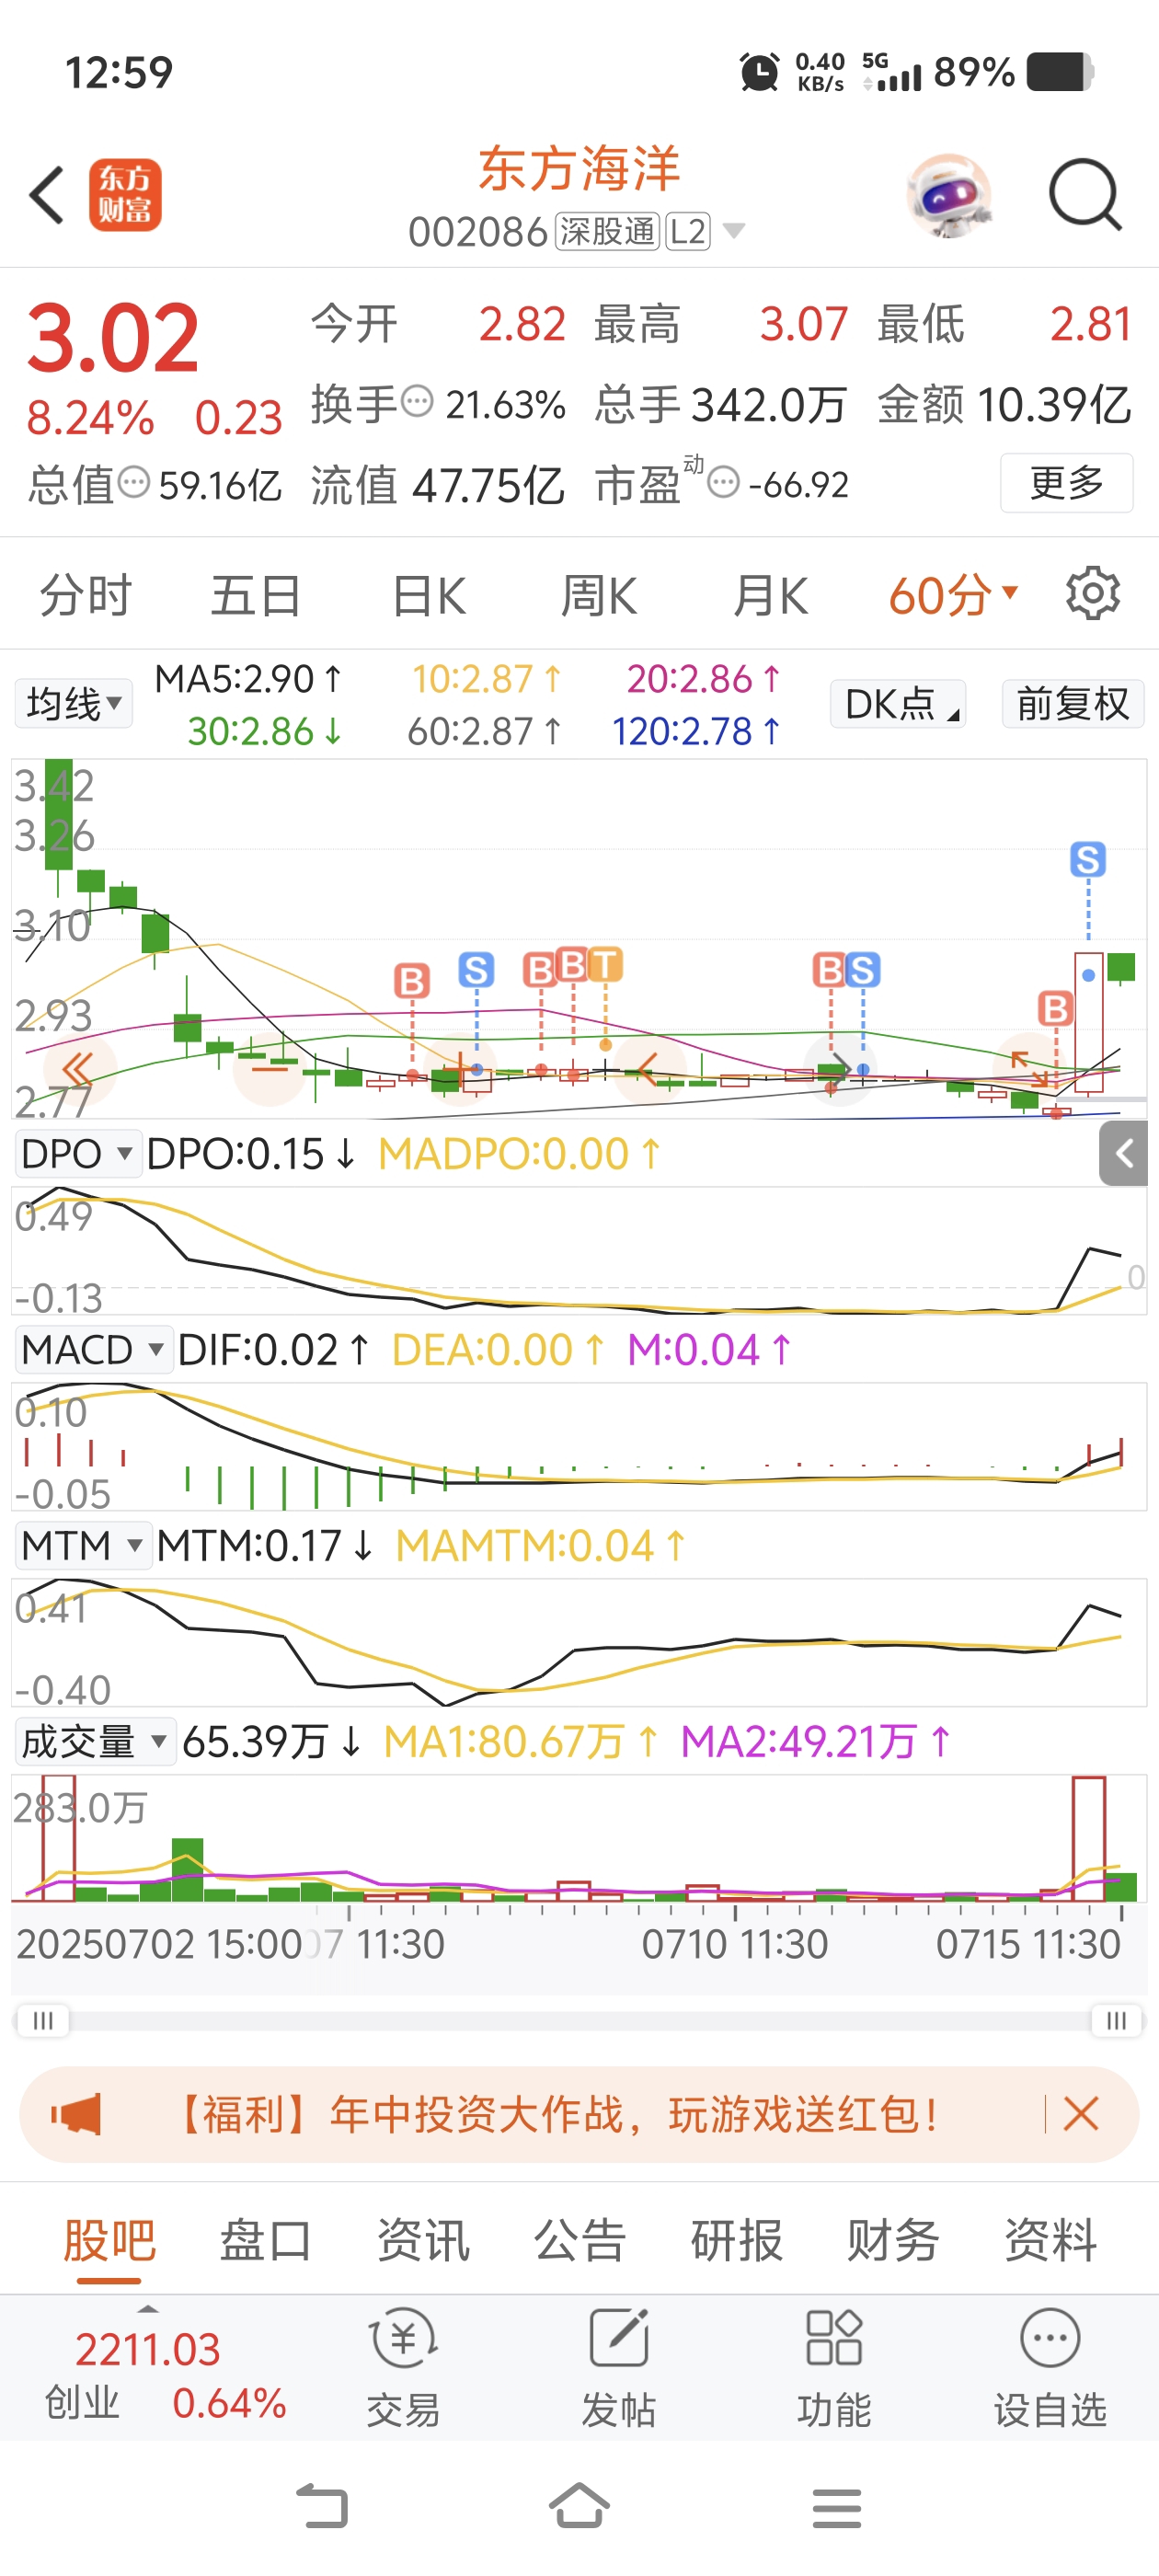Tap the rightmost blue S sell marker
This screenshot has height=2576, width=1159.
click(x=1088, y=859)
